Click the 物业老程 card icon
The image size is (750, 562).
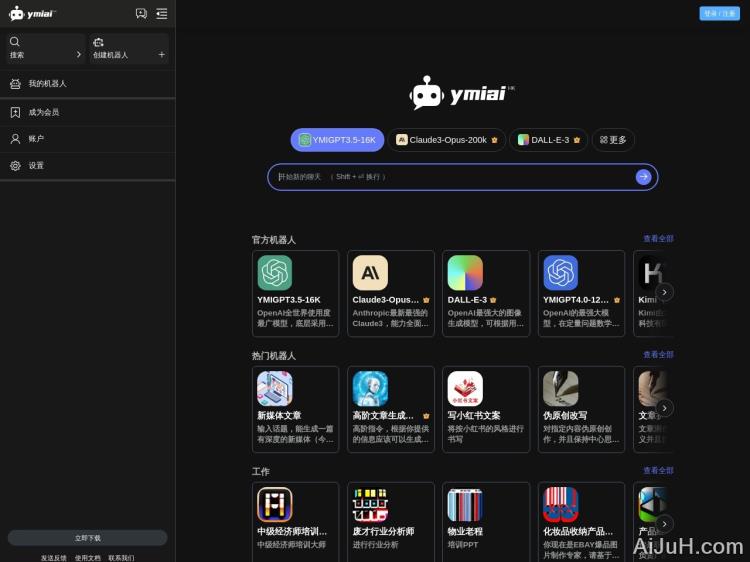tap(465, 505)
